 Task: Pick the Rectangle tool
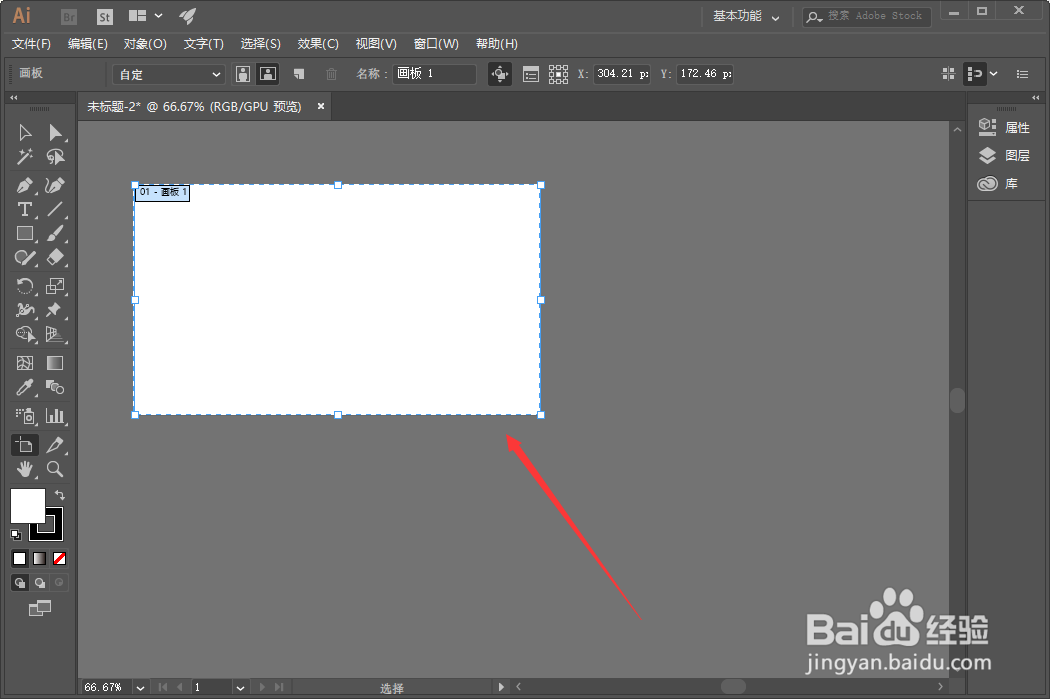(25, 234)
